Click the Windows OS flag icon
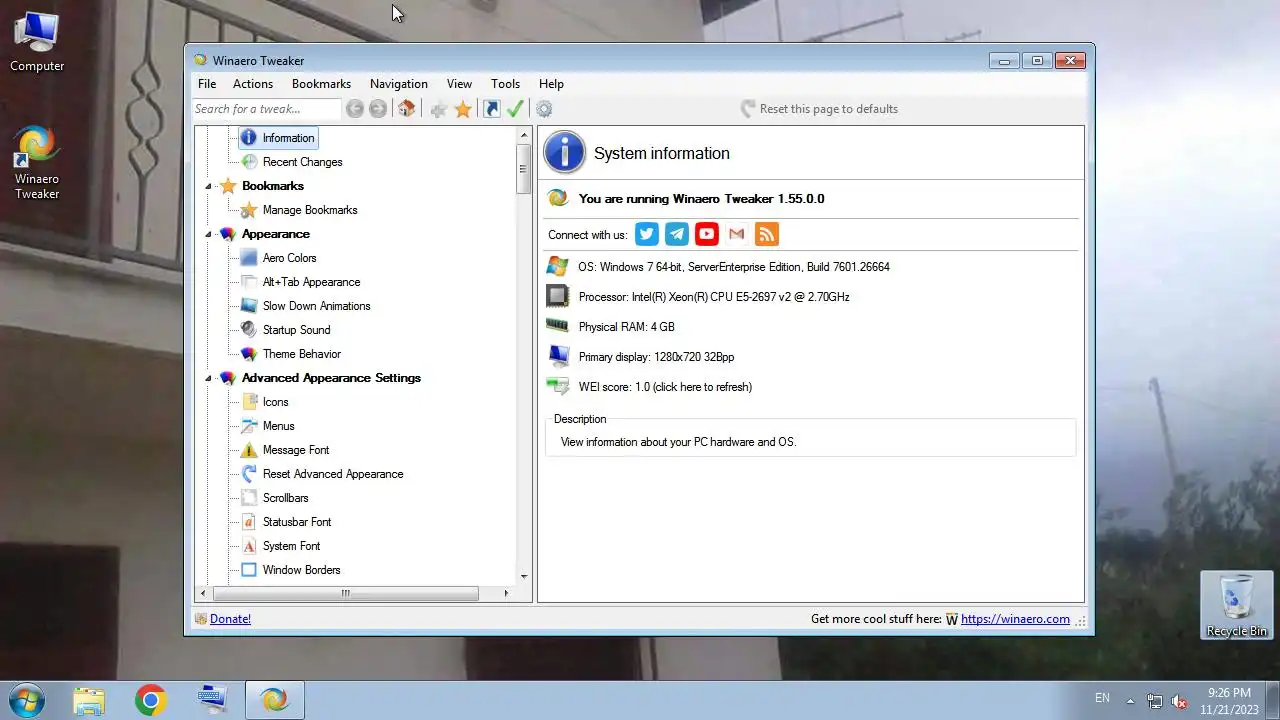 tap(558, 267)
